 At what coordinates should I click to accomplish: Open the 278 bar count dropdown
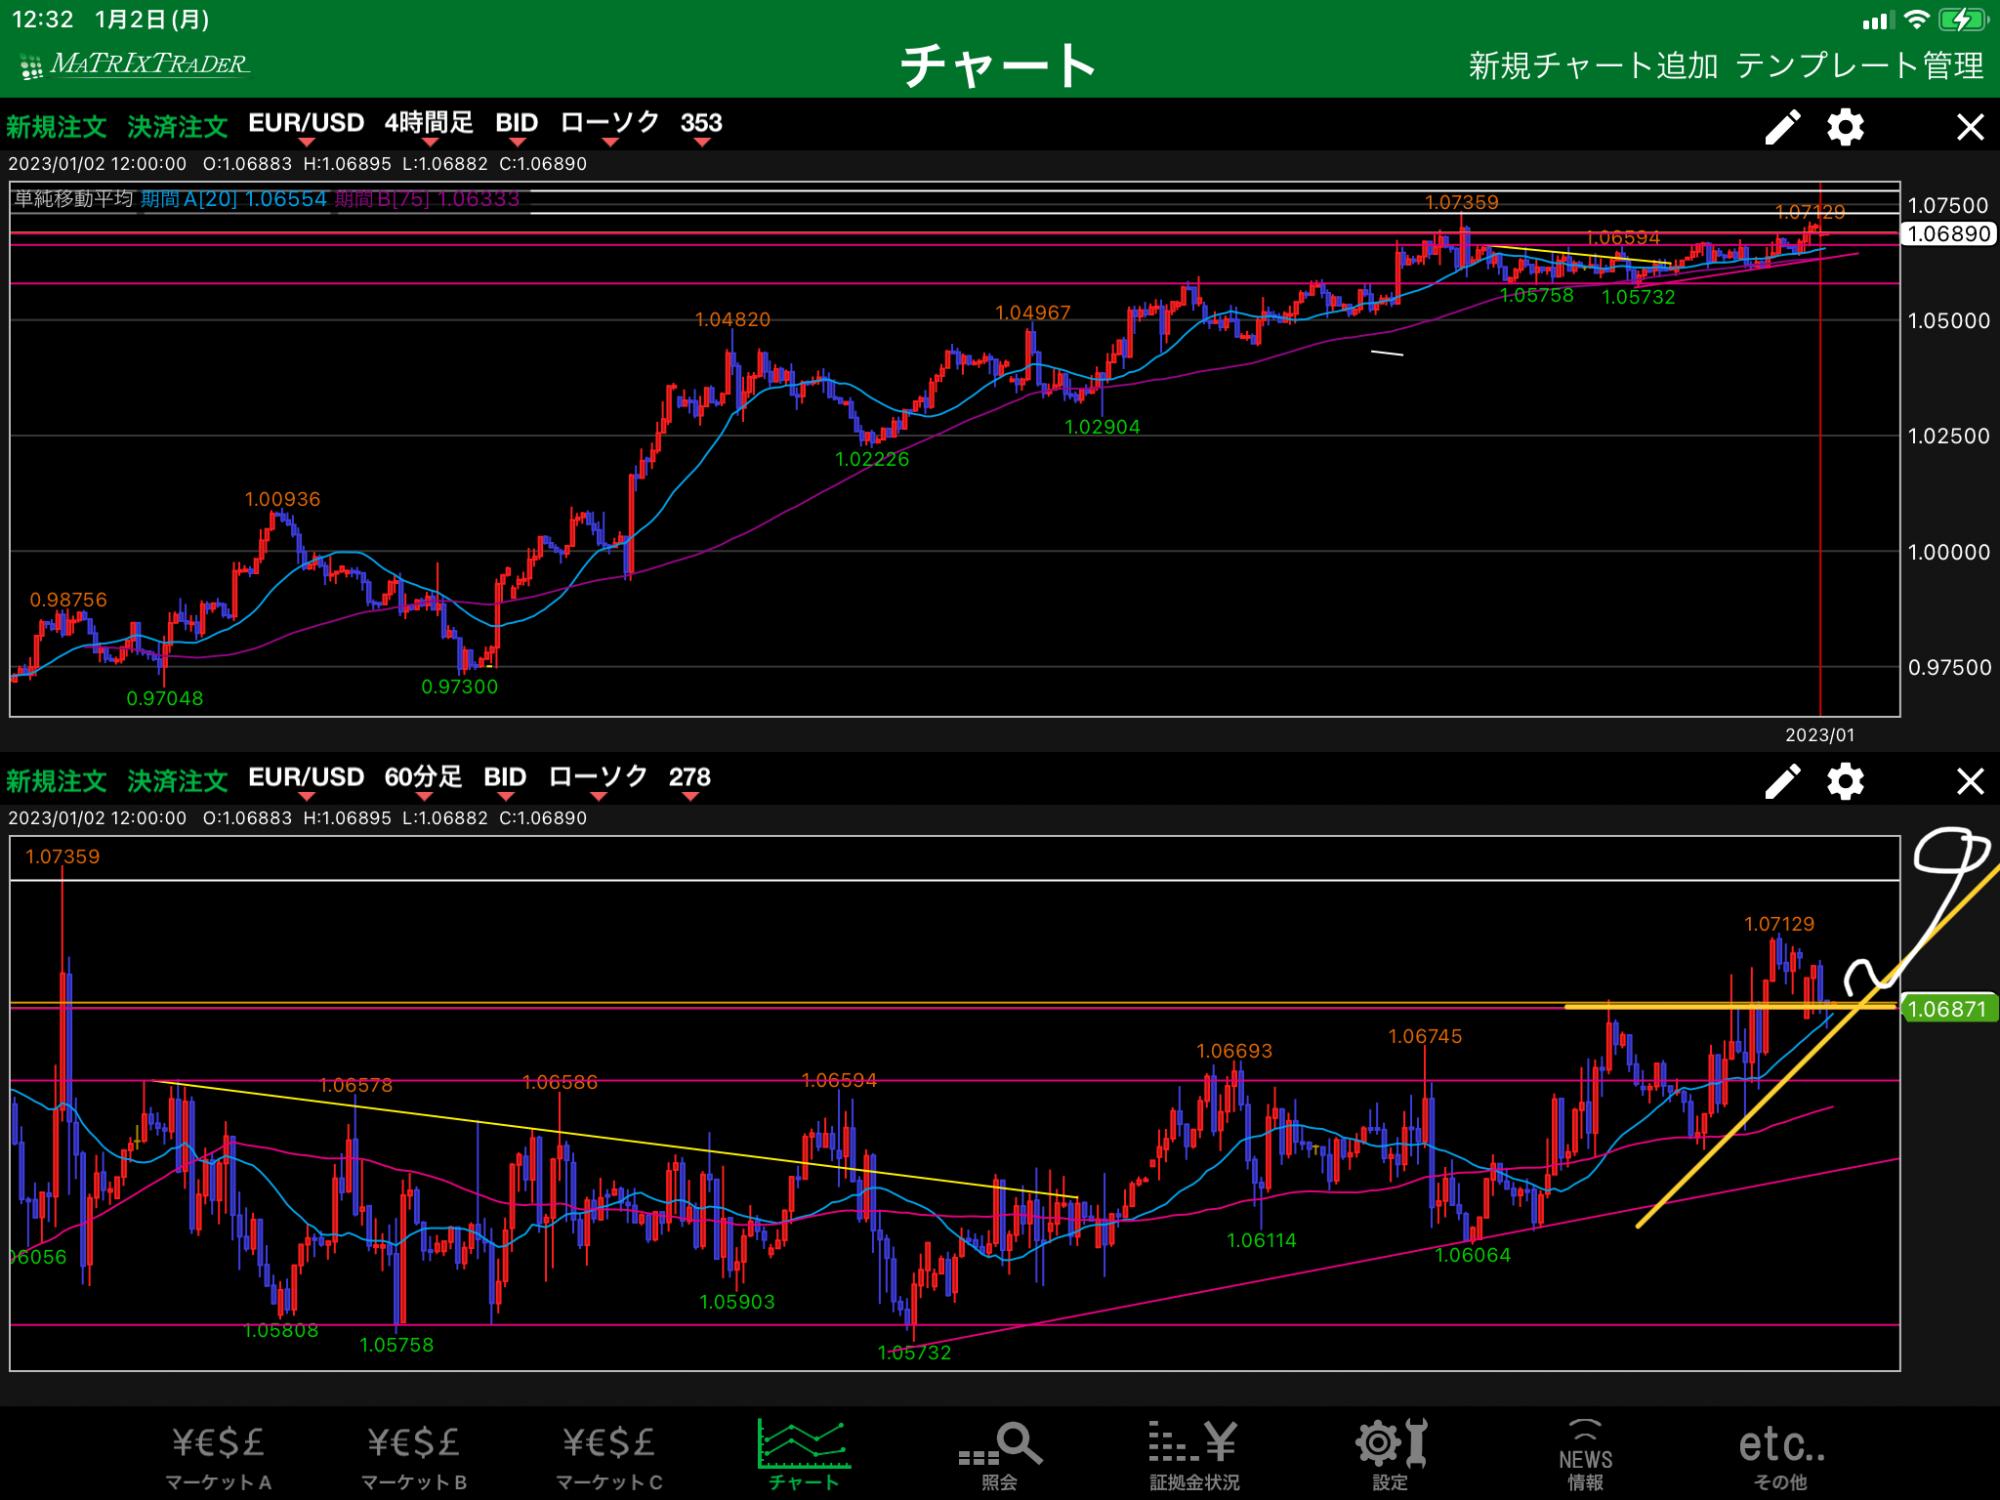click(690, 779)
